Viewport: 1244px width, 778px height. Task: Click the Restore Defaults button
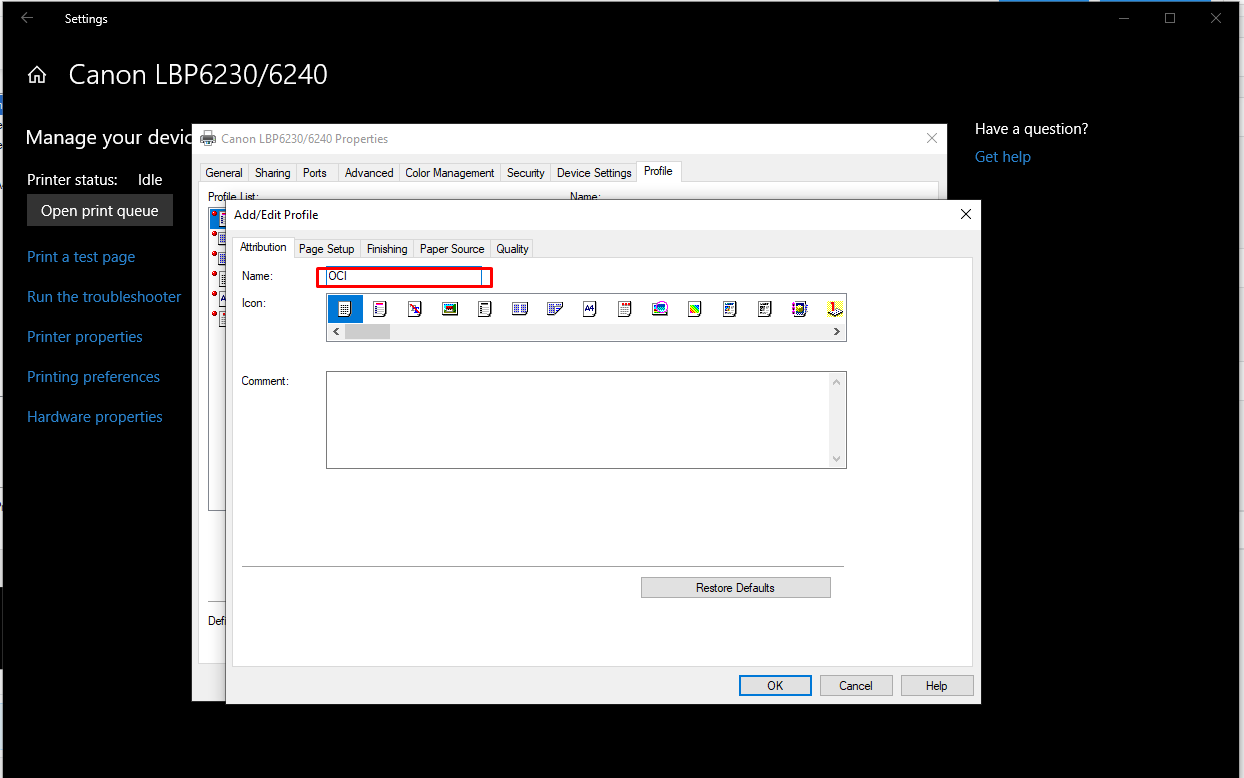click(735, 588)
